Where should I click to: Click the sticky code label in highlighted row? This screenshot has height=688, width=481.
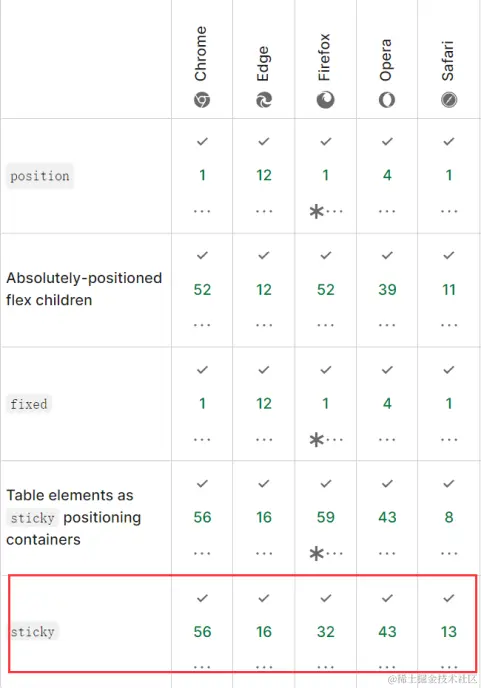pyautogui.click(x=33, y=632)
